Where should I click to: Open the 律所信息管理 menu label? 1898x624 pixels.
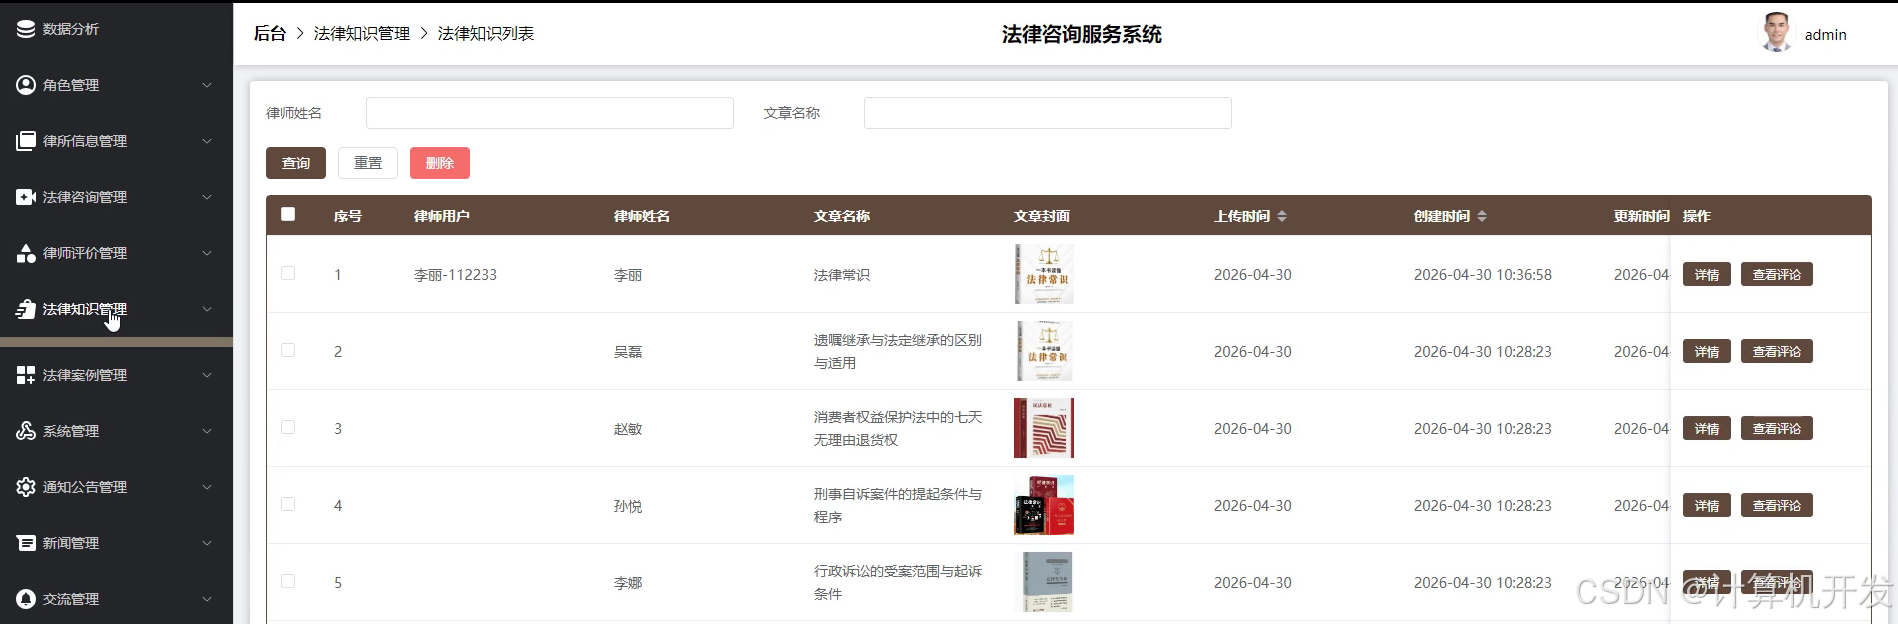click(85, 141)
